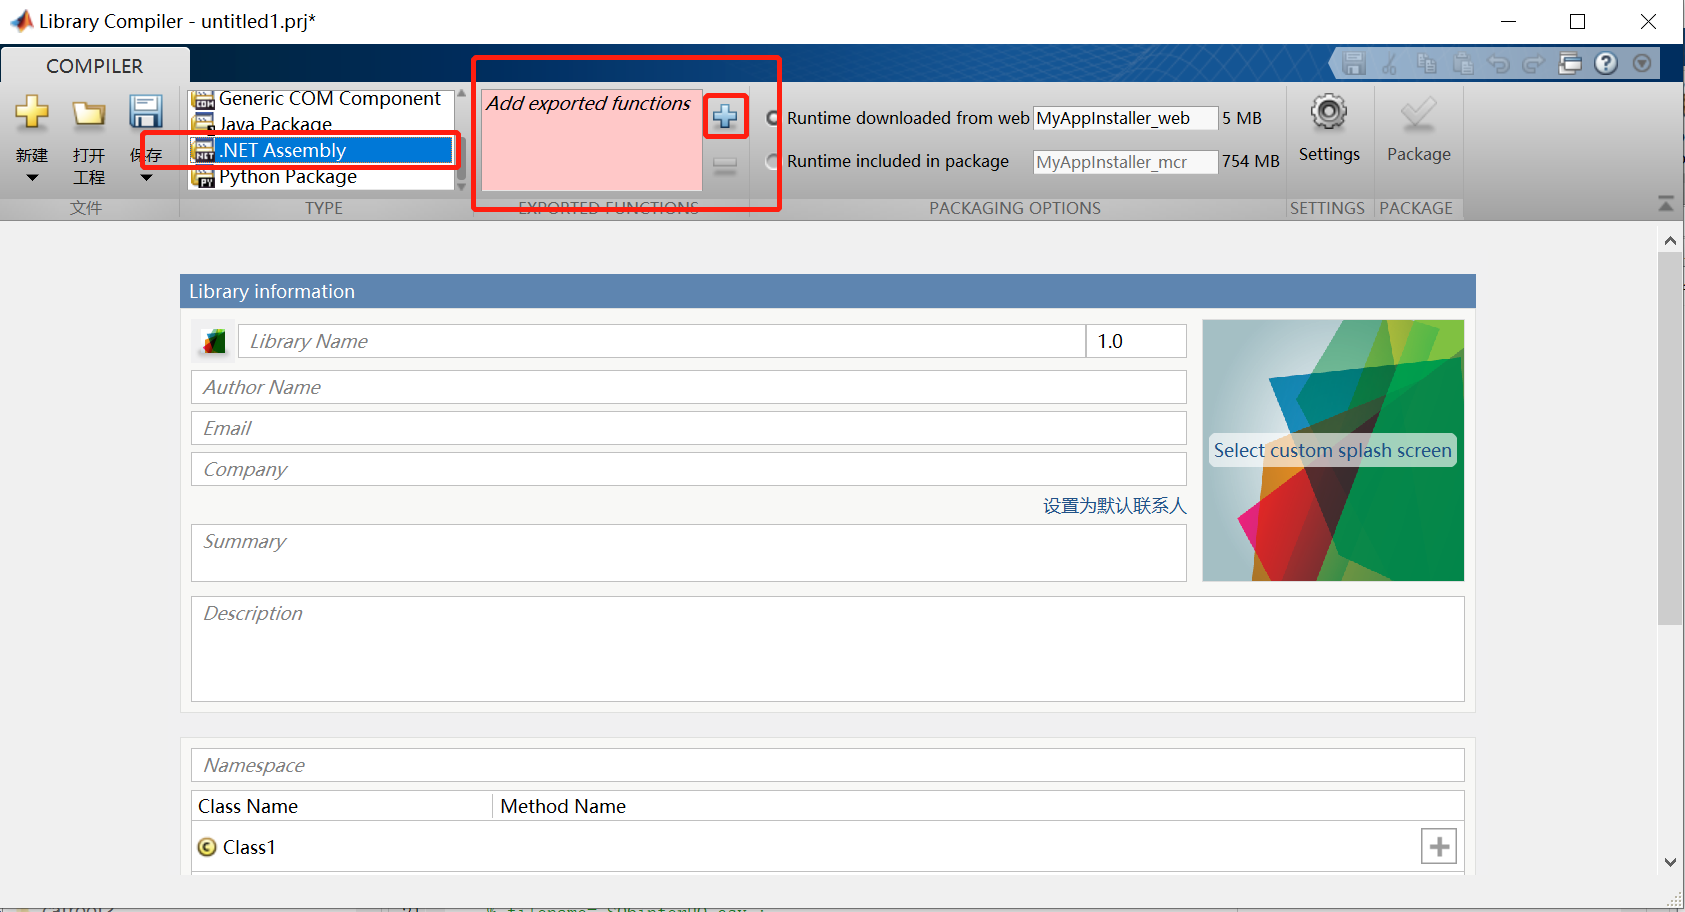Click the Generic COM Component icon
Image resolution: width=1685 pixels, height=912 pixels.
click(204, 99)
